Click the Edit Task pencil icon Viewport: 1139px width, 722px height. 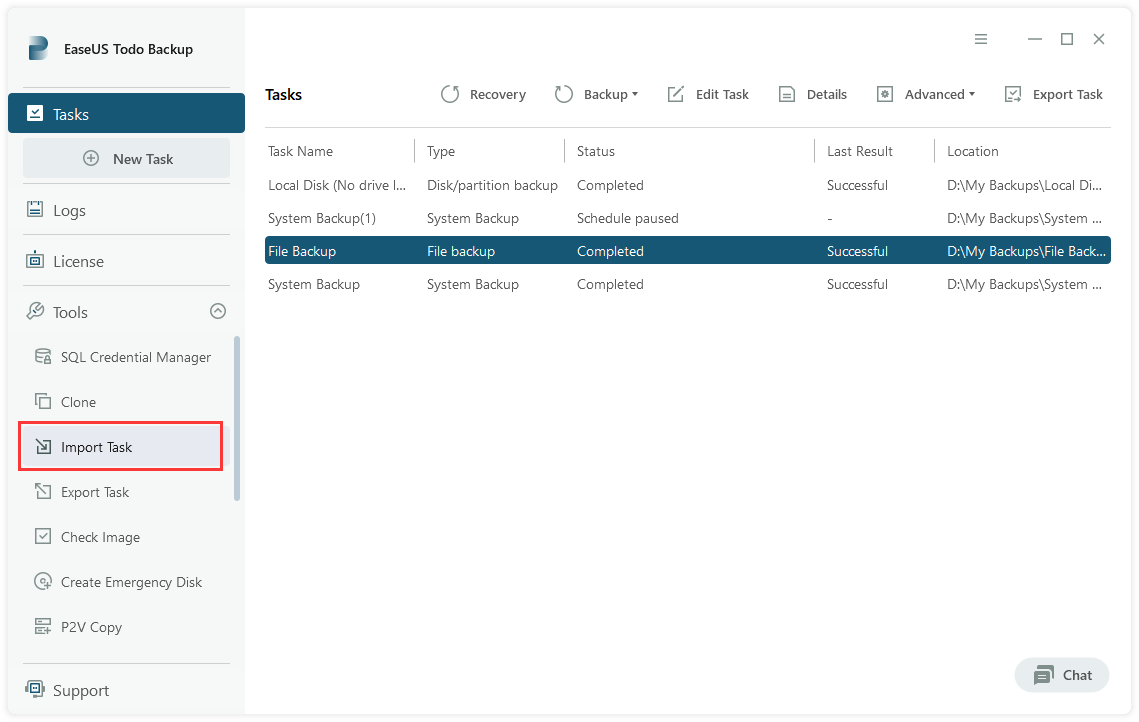click(x=676, y=94)
